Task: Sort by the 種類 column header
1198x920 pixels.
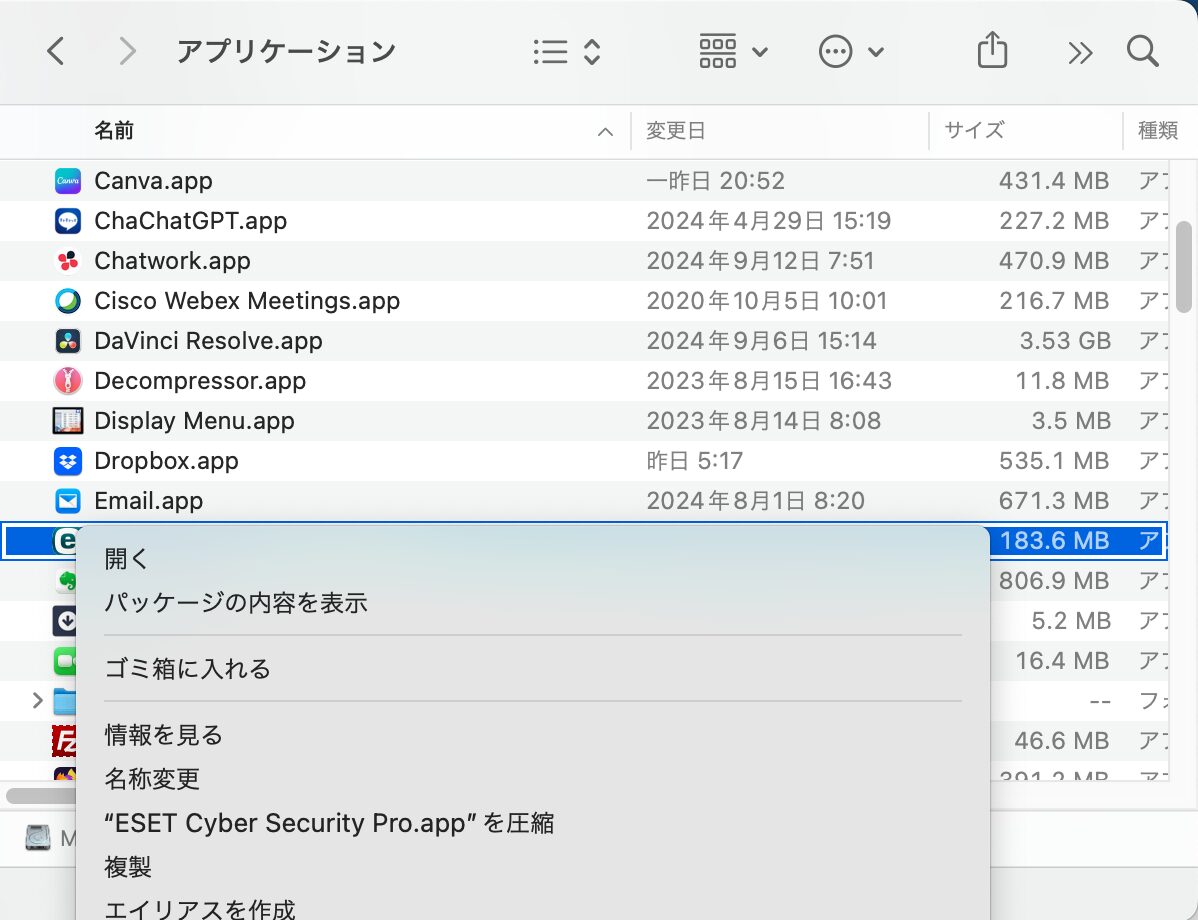Action: (1158, 131)
